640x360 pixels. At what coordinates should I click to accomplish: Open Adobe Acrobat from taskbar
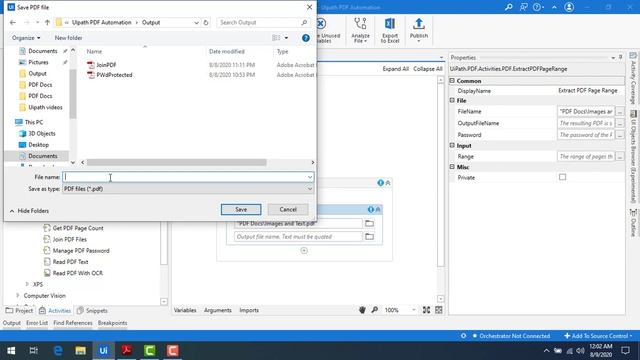127,351
